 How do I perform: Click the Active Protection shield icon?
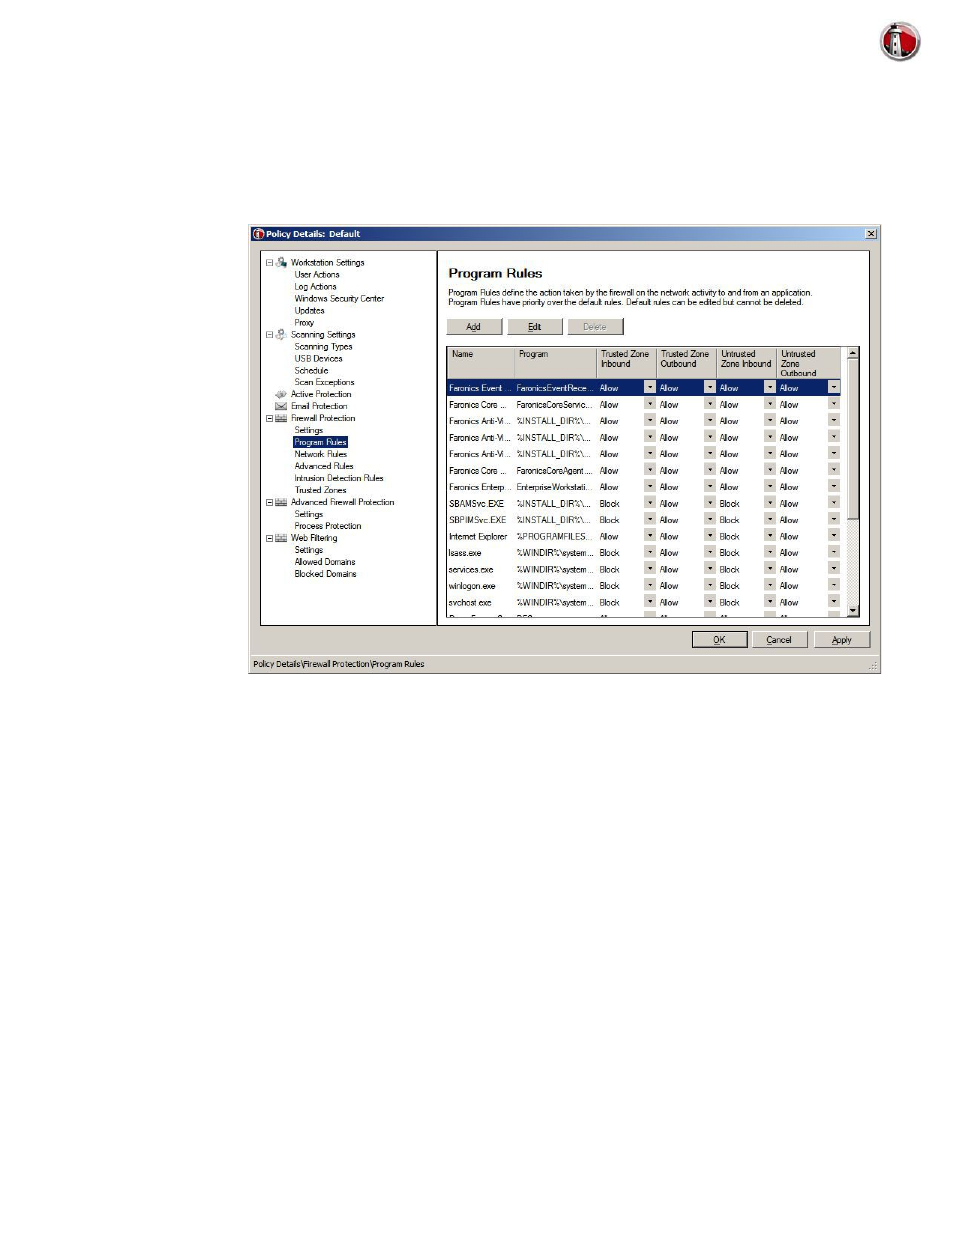point(281,394)
